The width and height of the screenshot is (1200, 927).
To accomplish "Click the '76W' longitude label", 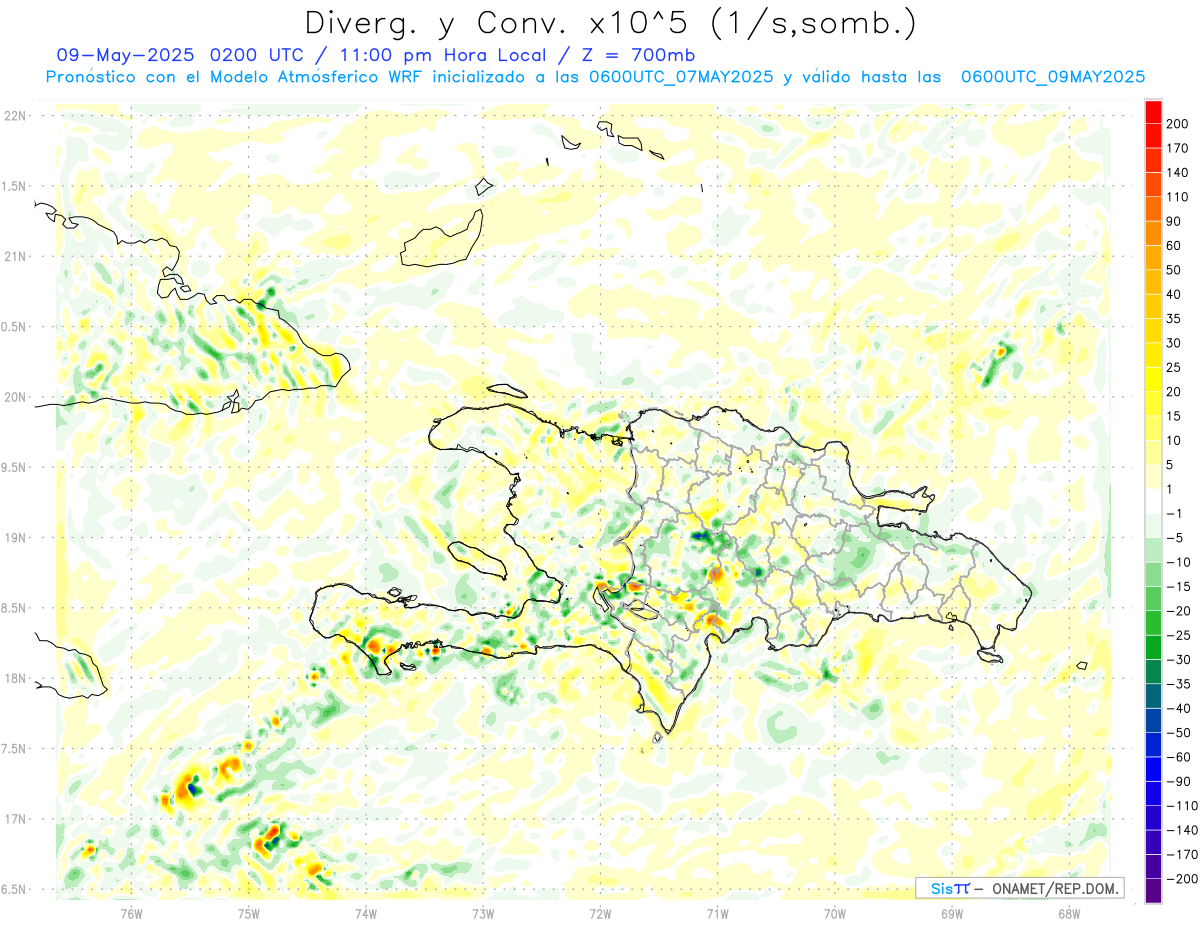I will tap(131, 913).
